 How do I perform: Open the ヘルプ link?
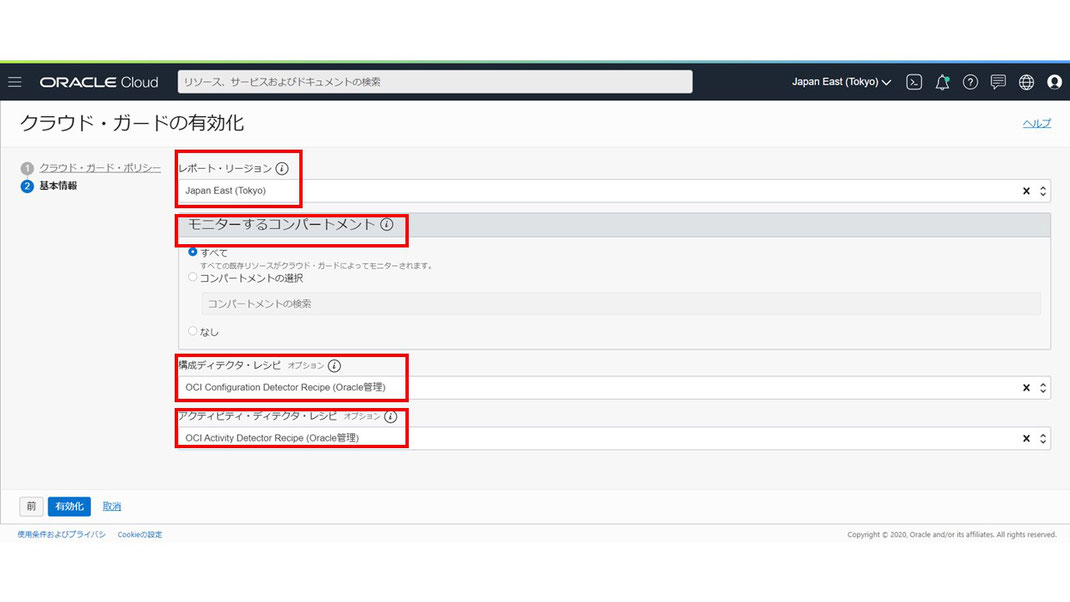click(x=1037, y=124)
